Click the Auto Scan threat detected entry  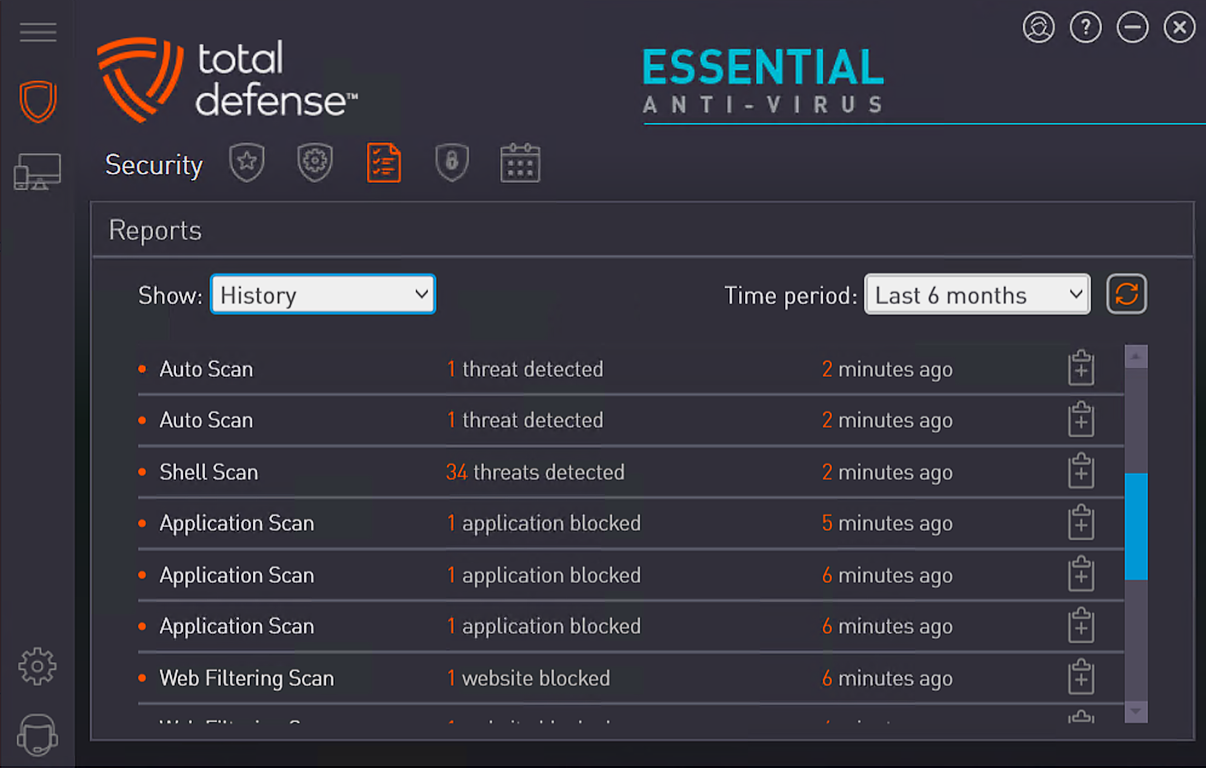coord(525,369)
